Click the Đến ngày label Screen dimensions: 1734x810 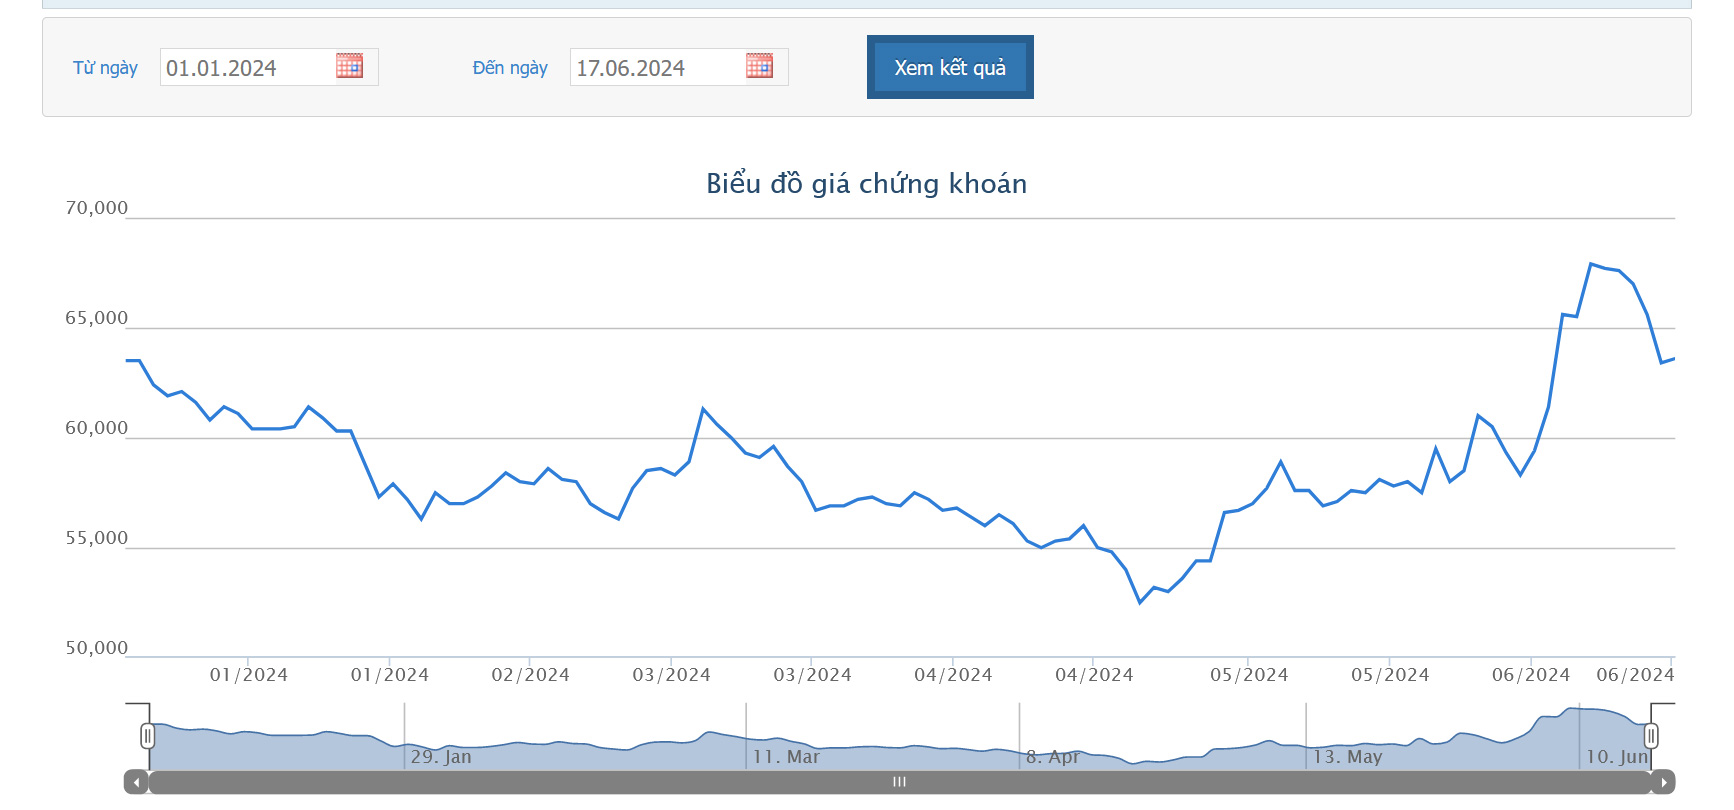tap(510, 68)
